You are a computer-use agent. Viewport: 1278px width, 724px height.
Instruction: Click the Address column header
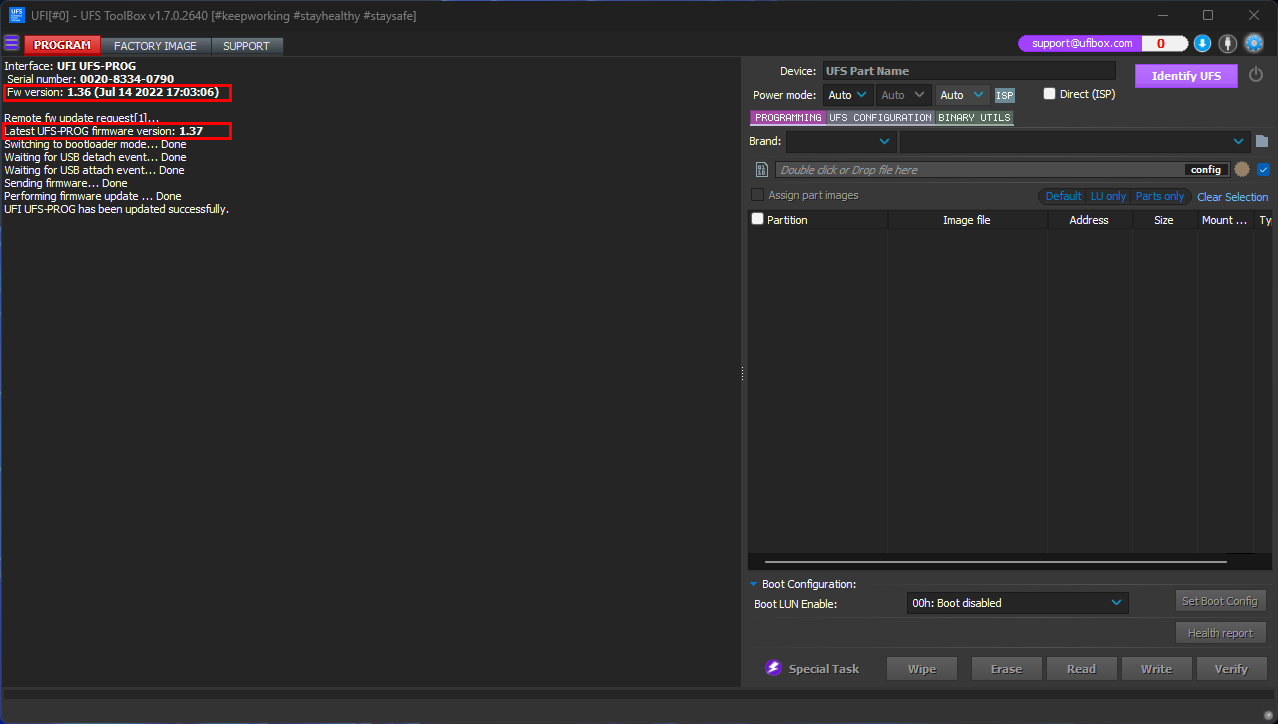pyautogui.click(x=1089, y=220)
